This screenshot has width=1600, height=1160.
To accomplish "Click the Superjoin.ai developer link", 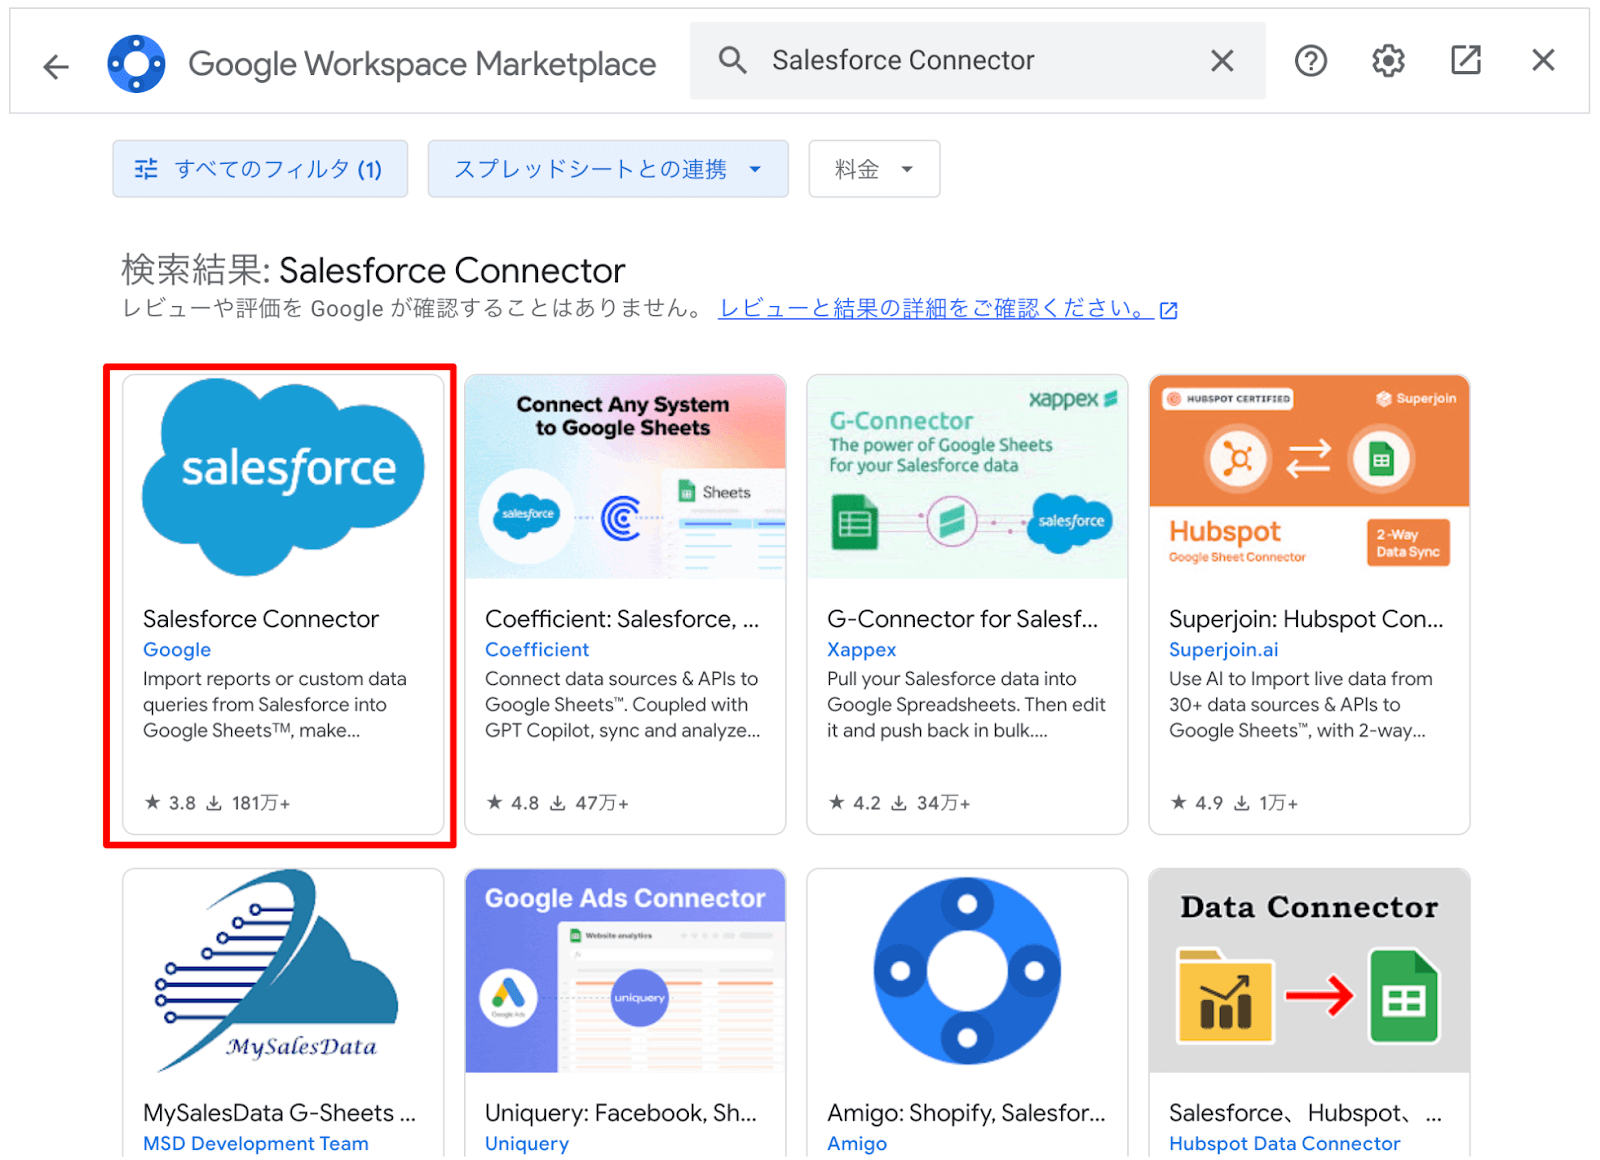I will click(1223, 650).
